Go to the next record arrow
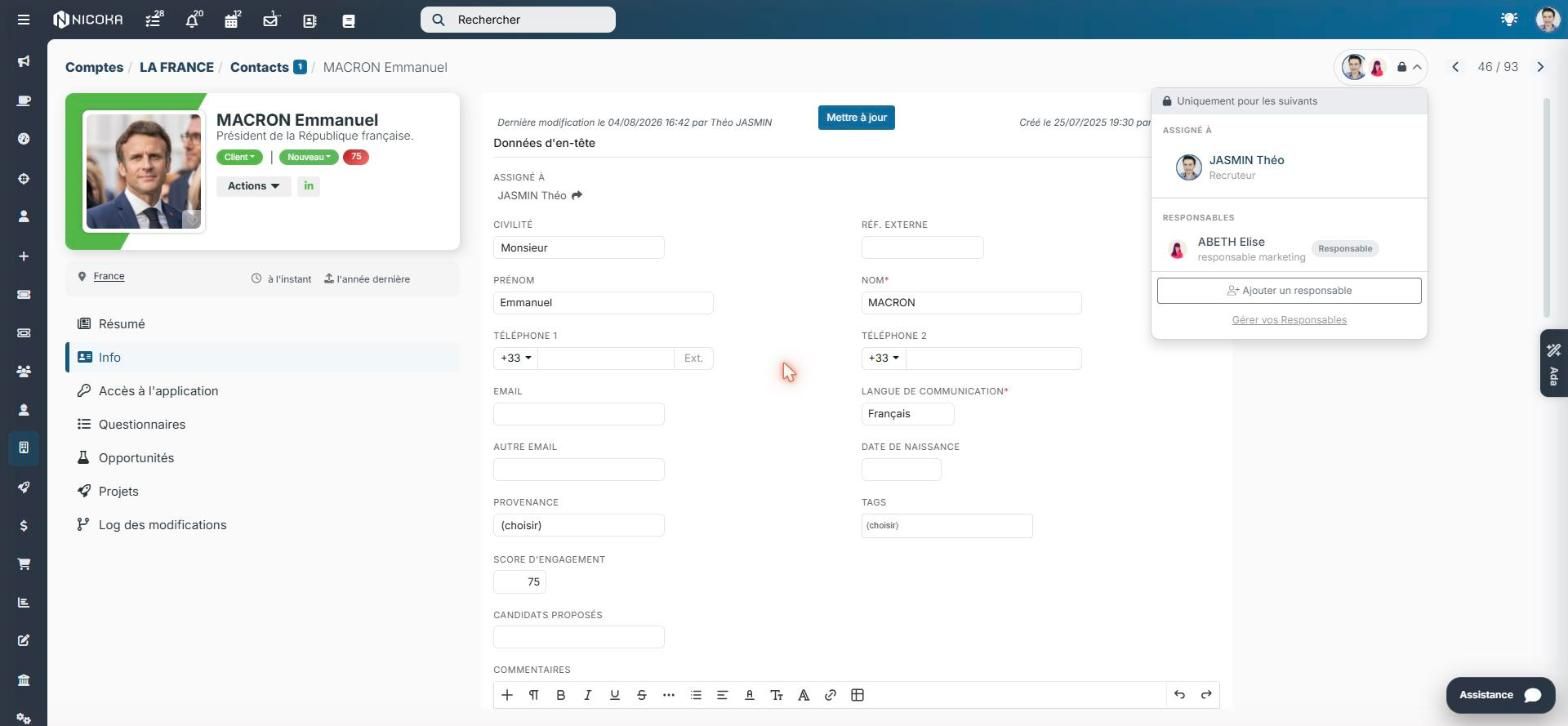 (1540, 67)
